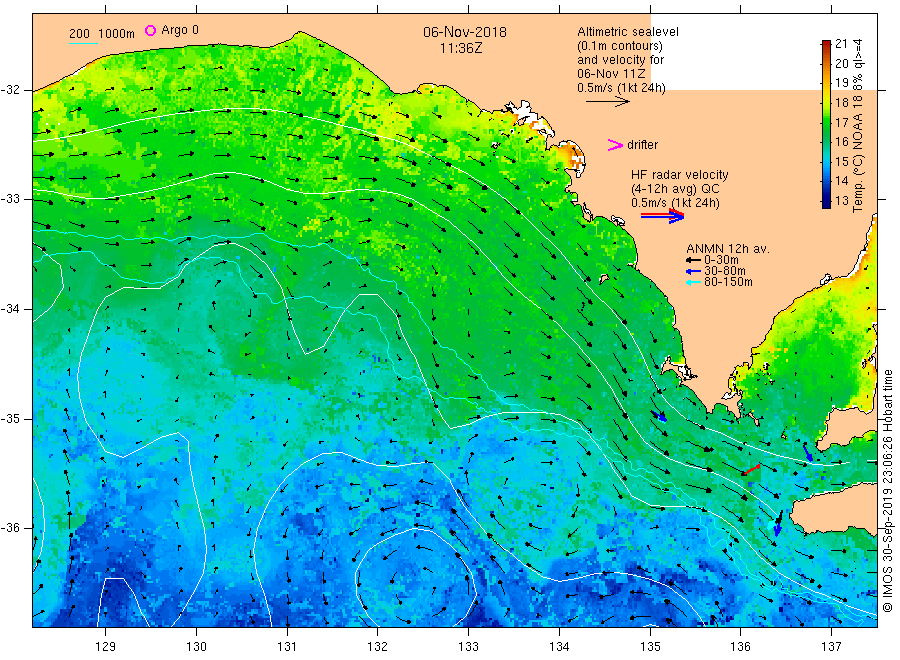This screenshot has height=660, width=900.
Task: Click the 11:36Z time text
Action: pyautogui.click(x=461, y=48)
